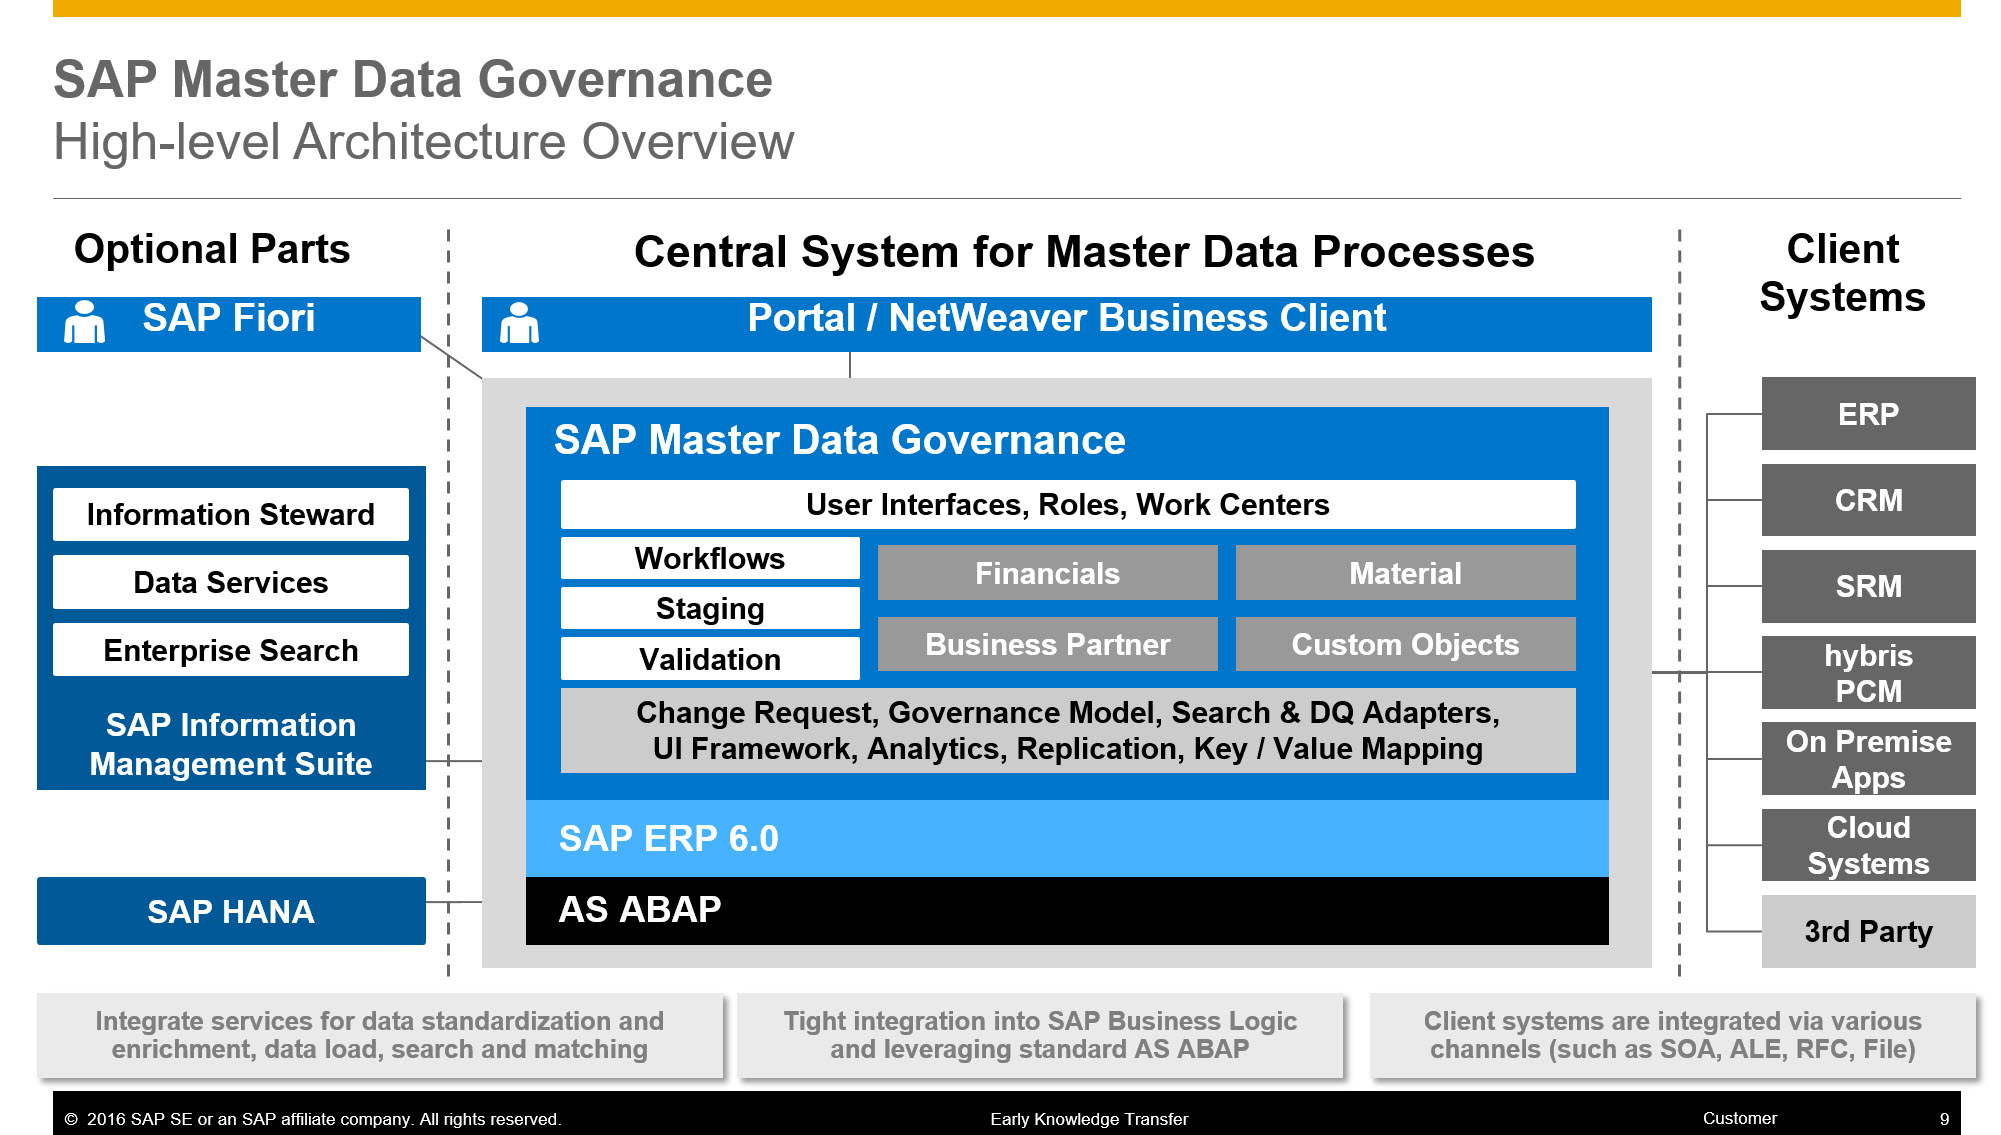Select the Data Services box
The image size is (2001, 1135).
point(231,582)
